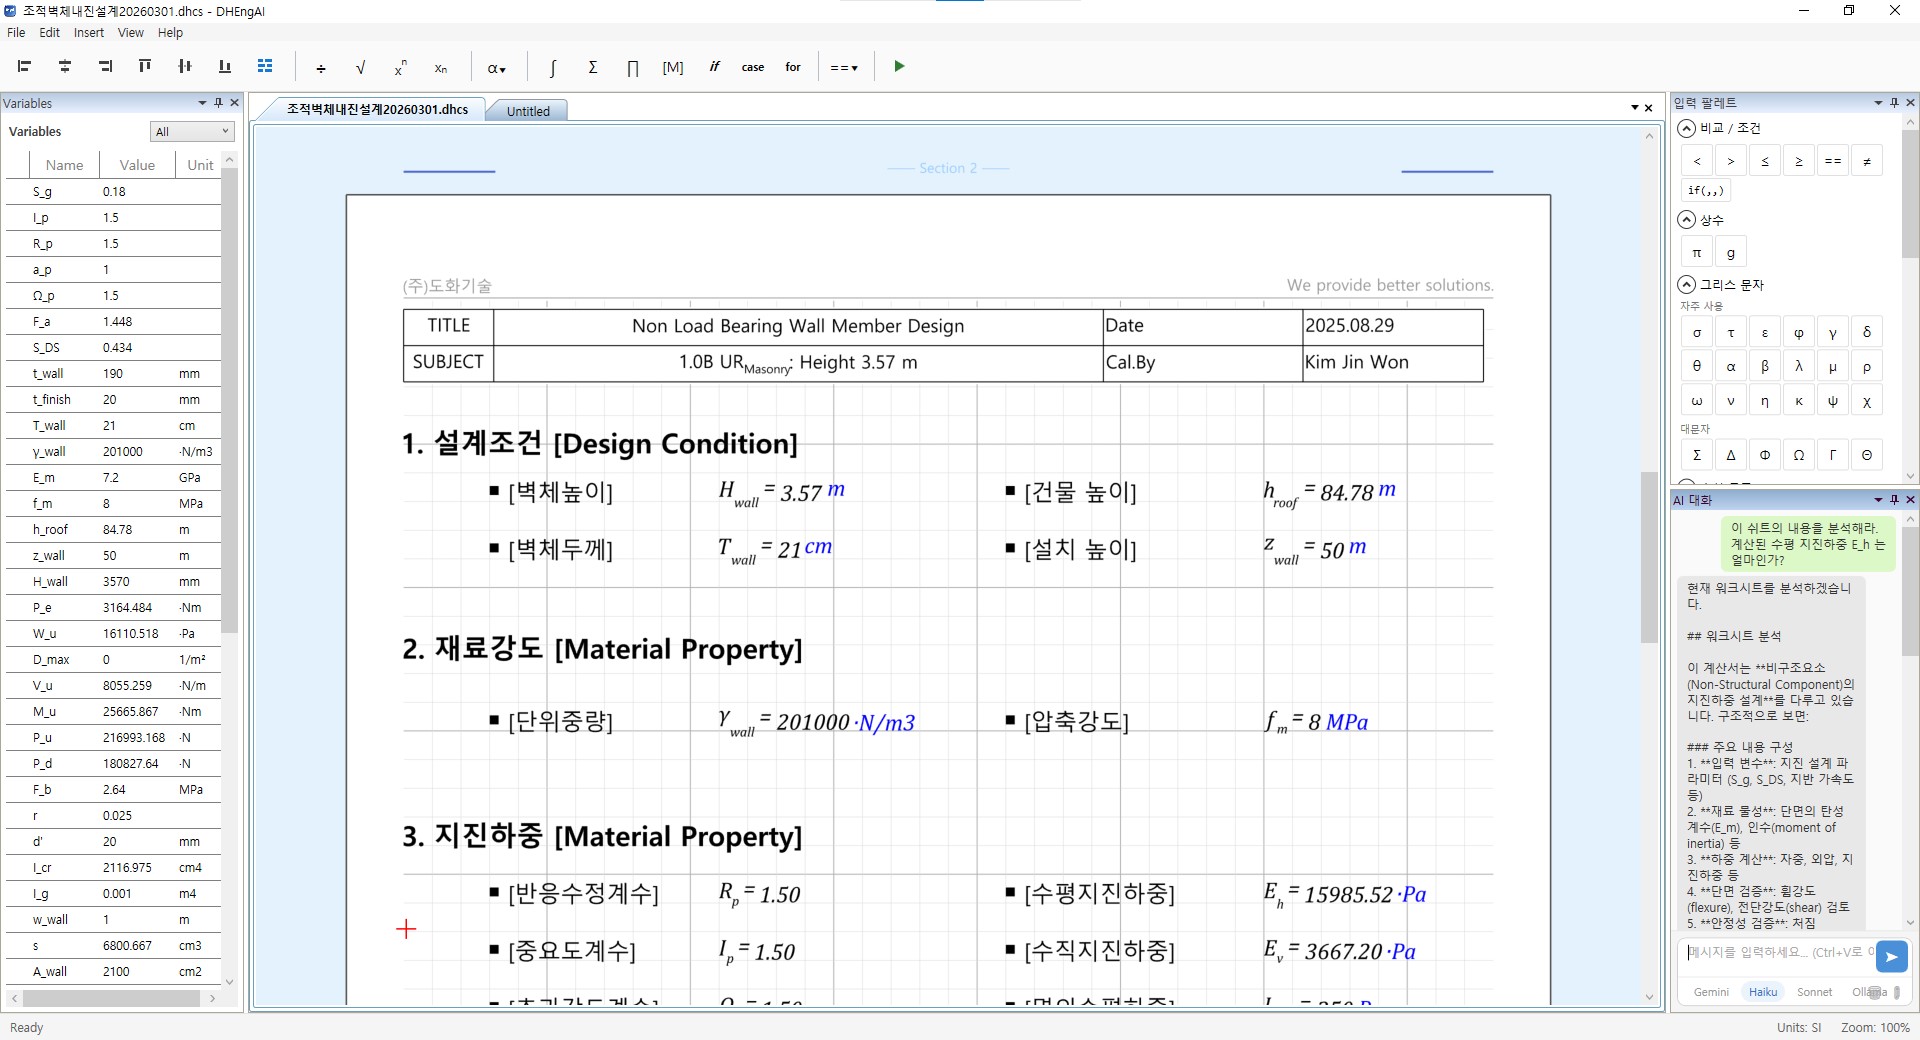Send the AI chat message
This screenshot has height=1040, width=1920.
pos(1891,957)
